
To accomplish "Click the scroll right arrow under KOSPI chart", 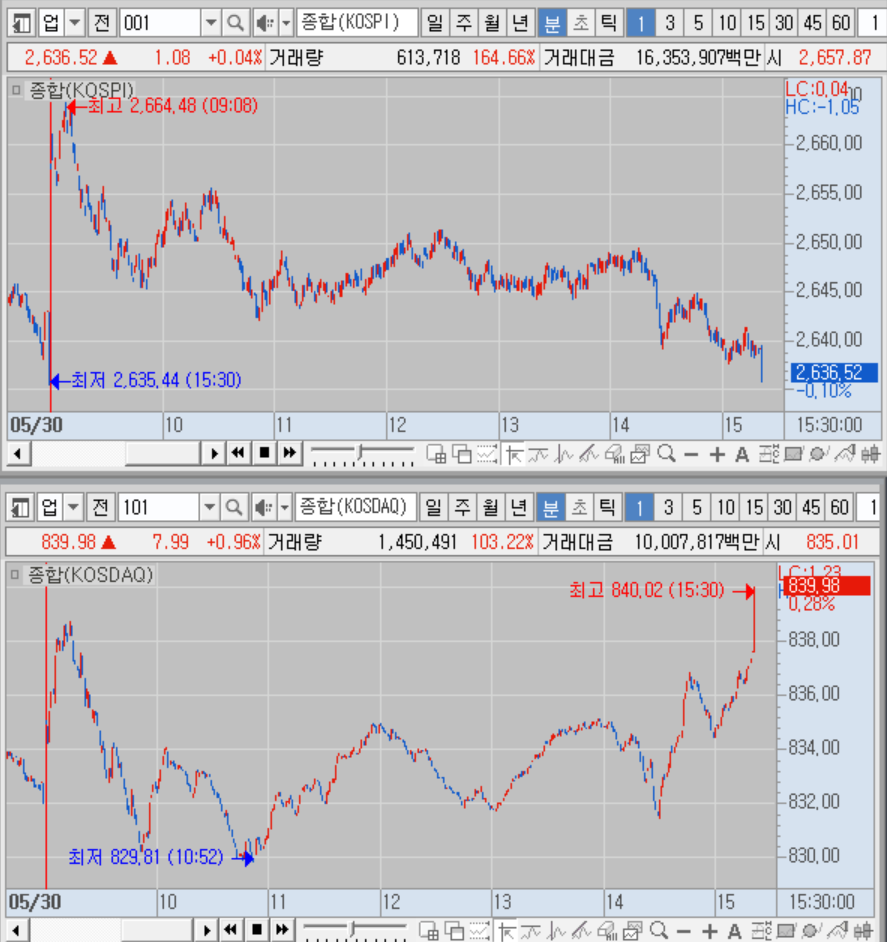I will (x=213, y=453).
